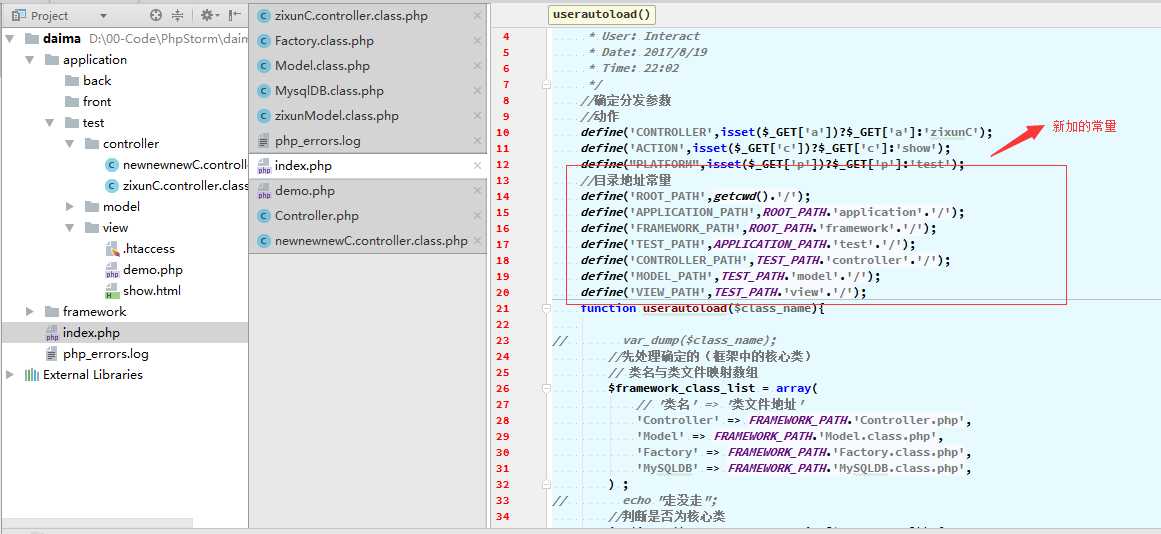Click the scroll from source target icon
Image resolution: width=1161 pixels, height=534 pixels.
pos(155,15)
